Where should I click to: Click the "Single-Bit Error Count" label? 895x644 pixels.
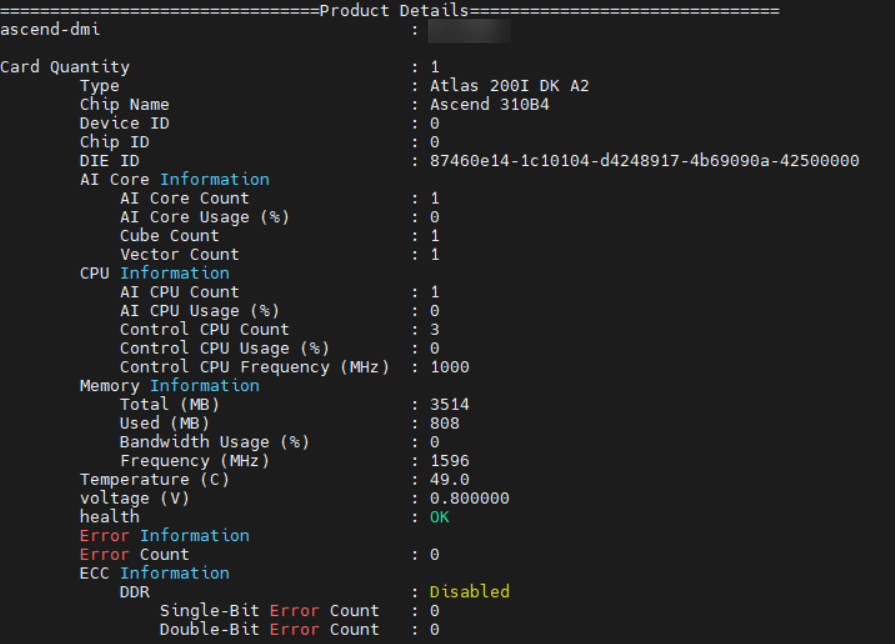[269, 611]
